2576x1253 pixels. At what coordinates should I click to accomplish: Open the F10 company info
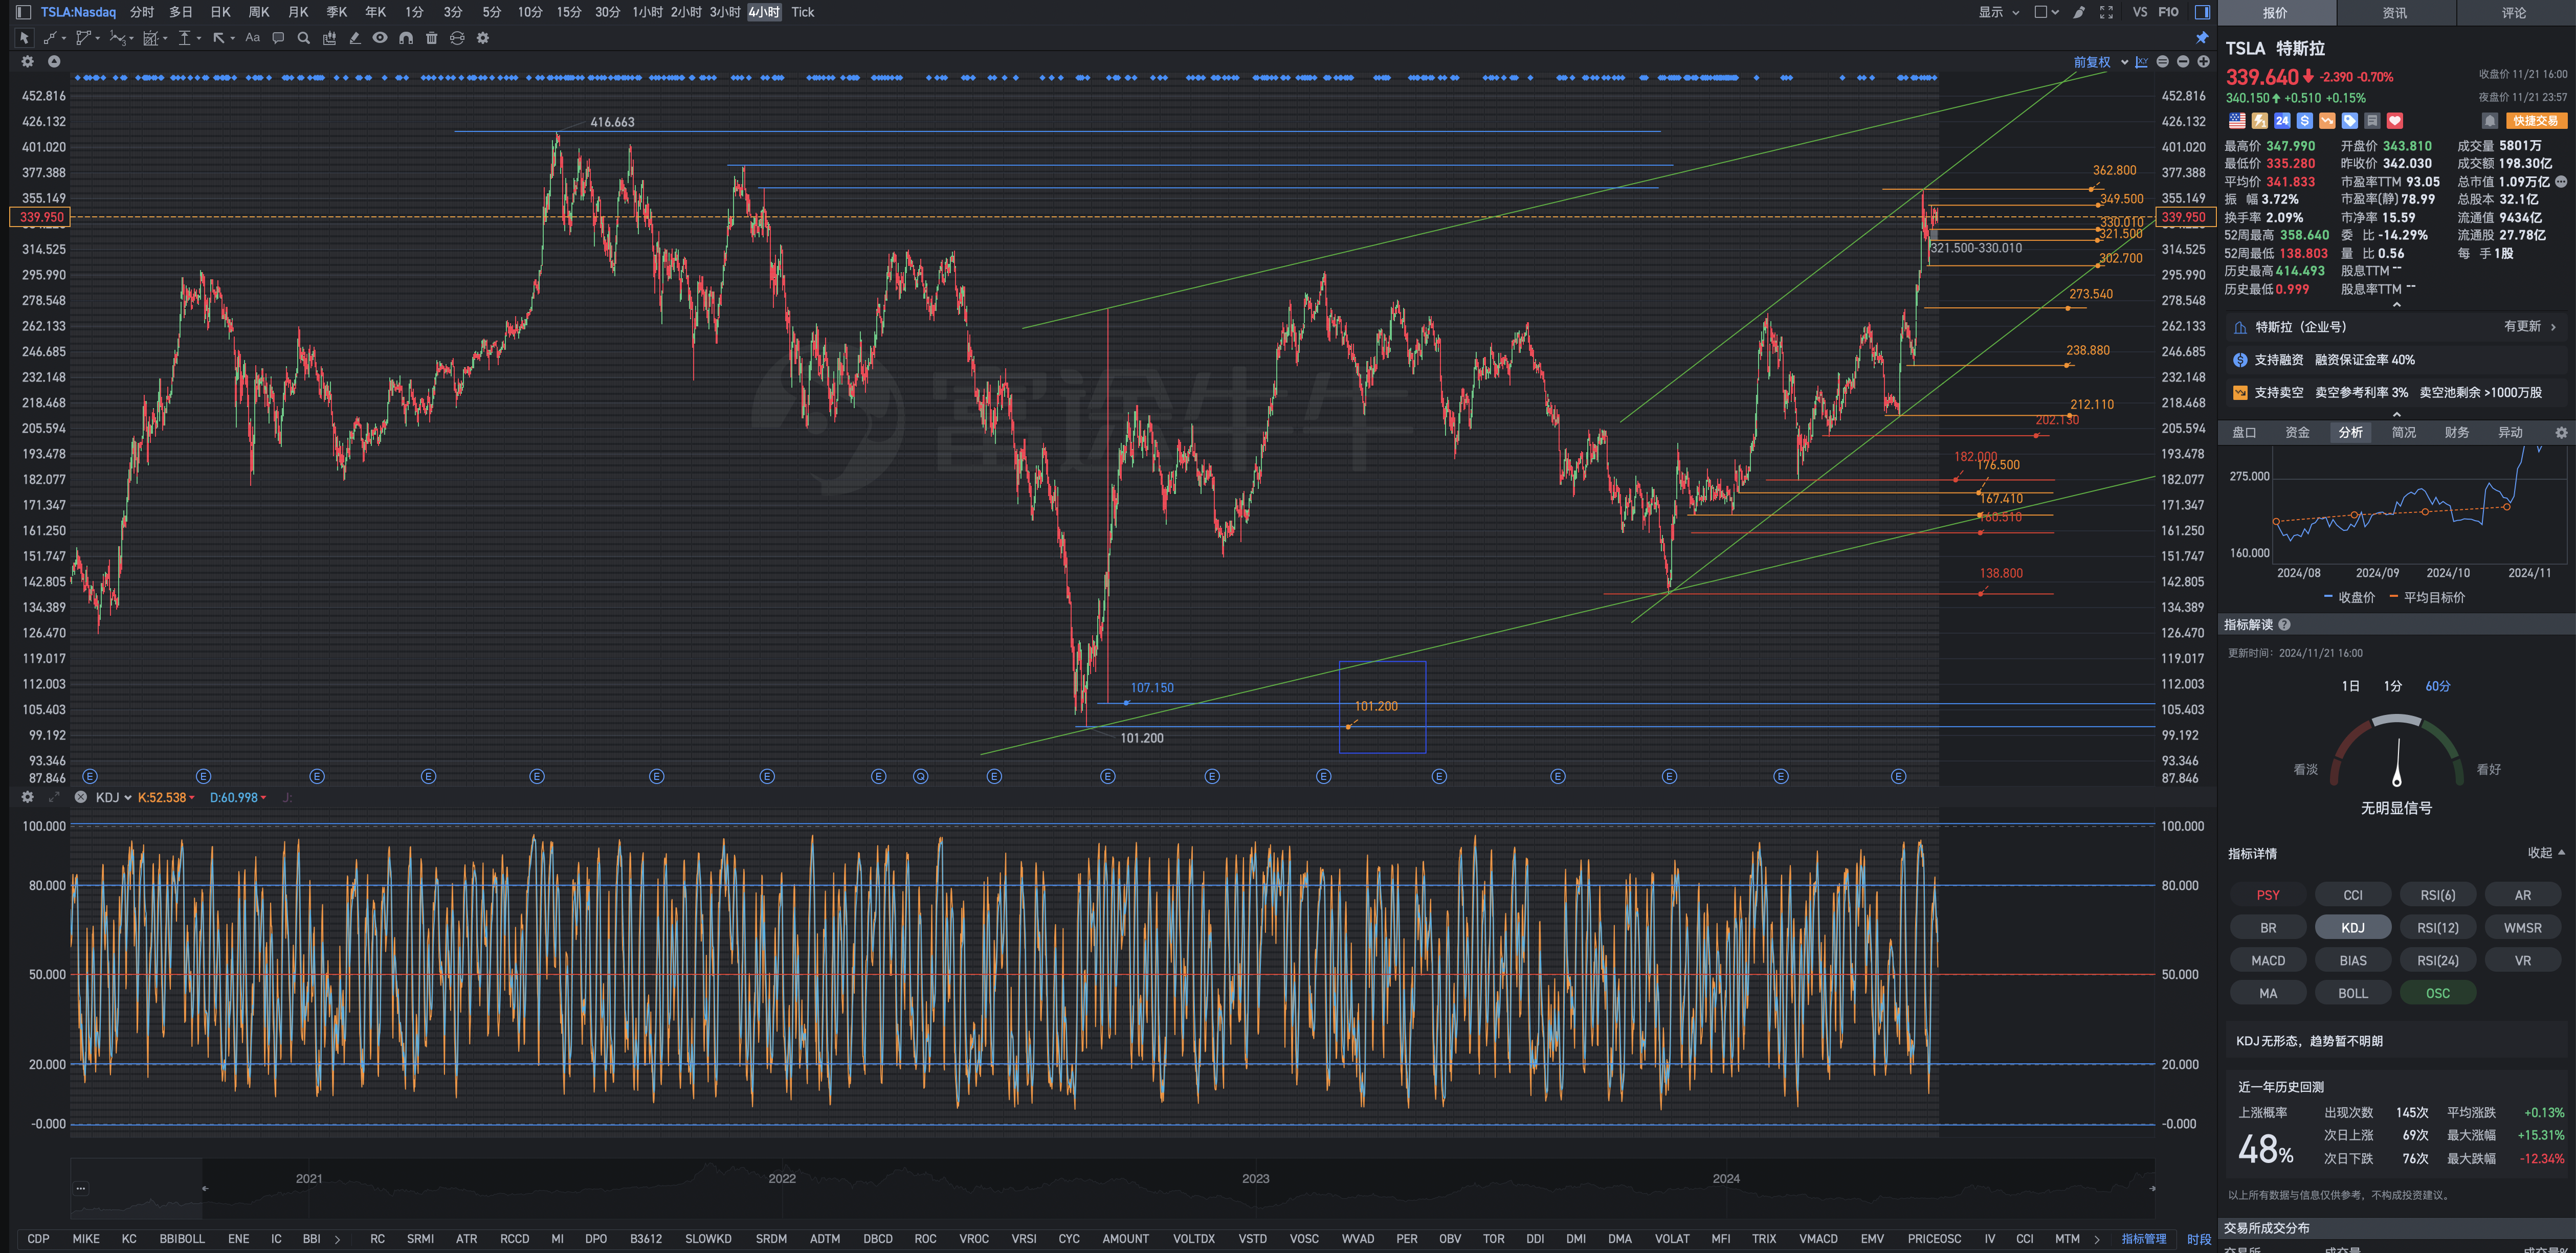(2168, 12)
